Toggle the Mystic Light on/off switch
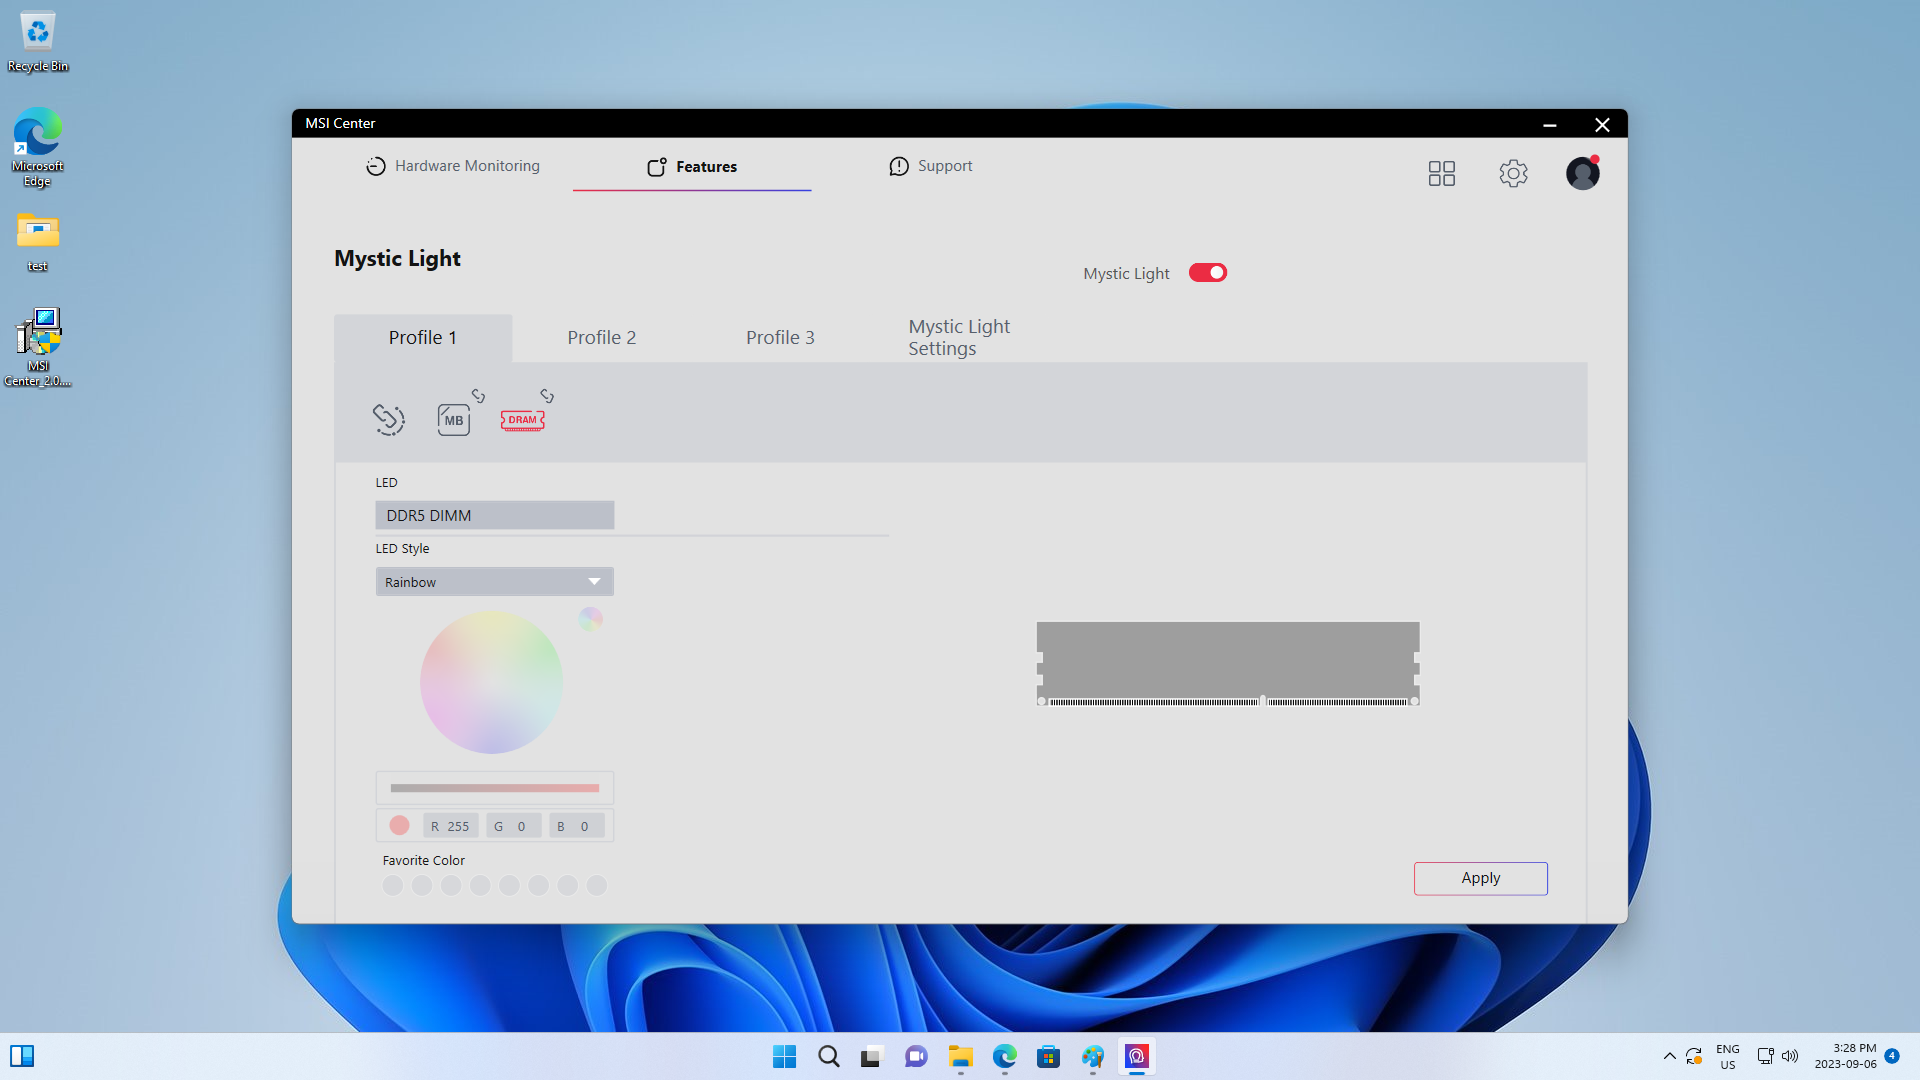 coord(1207,273)
